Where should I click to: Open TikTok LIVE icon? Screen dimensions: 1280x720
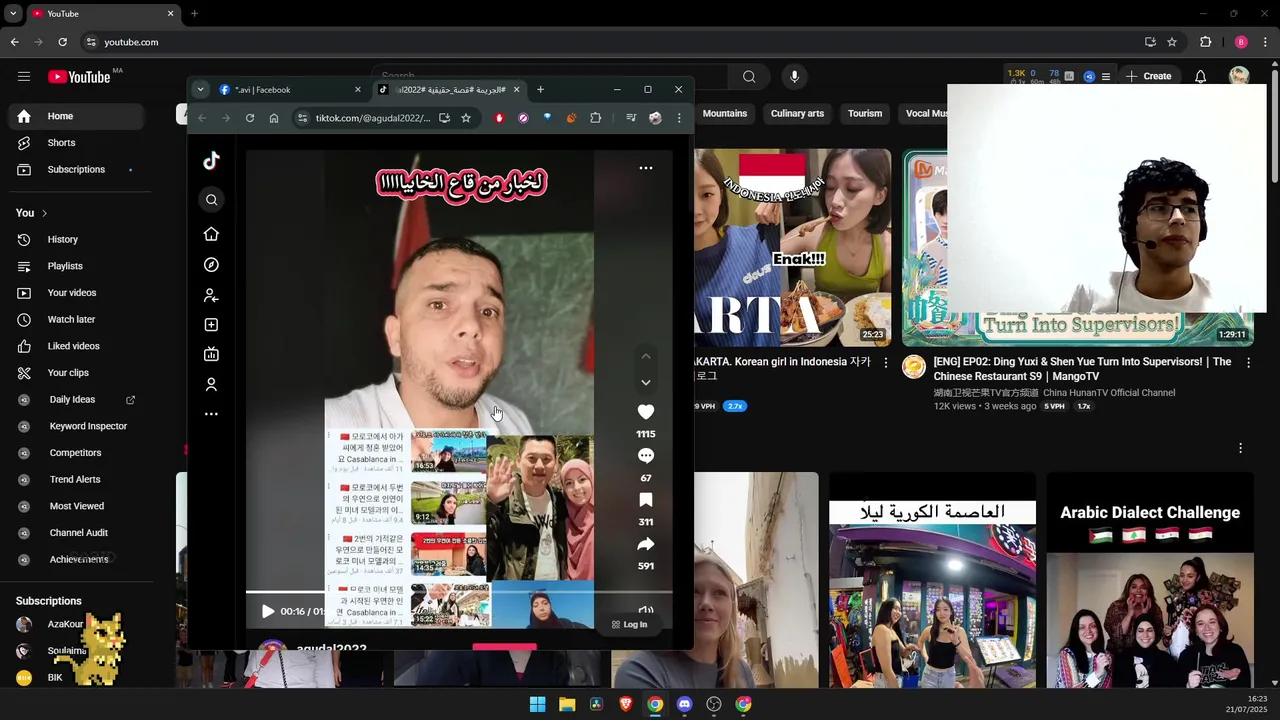[211, 354]
